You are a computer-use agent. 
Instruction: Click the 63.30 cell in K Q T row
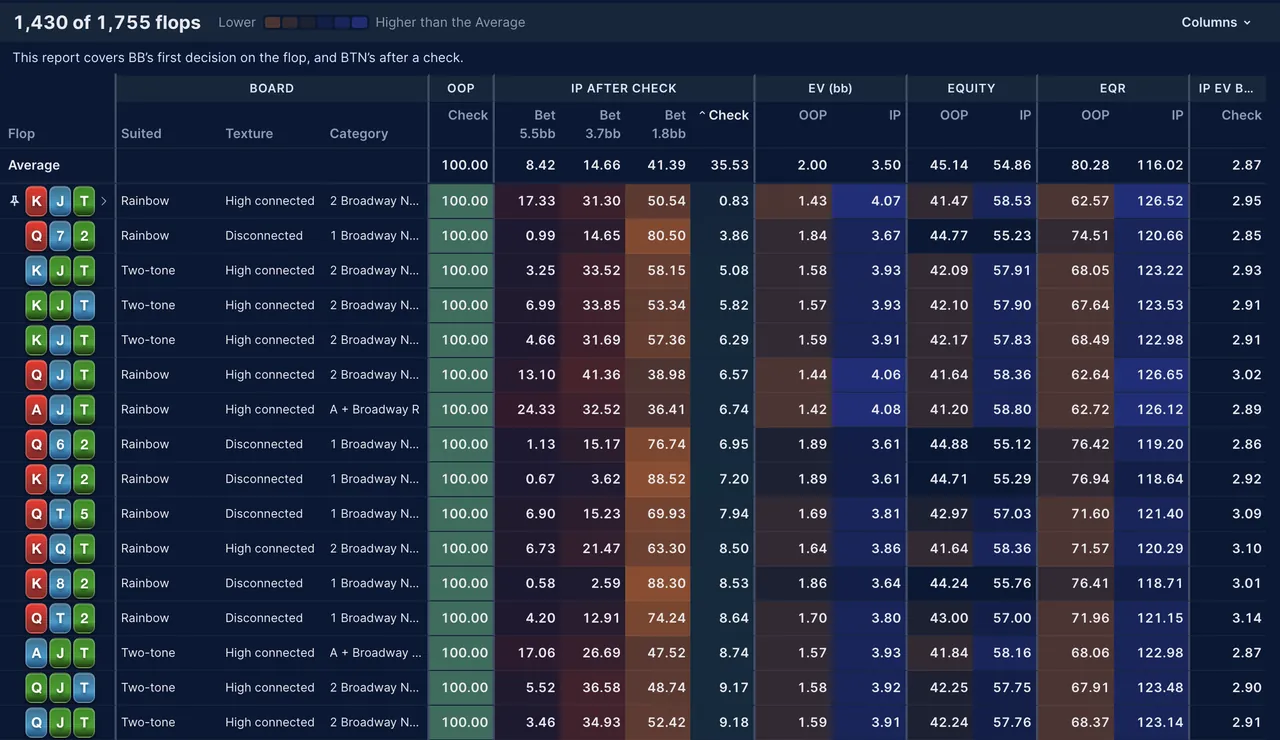(658, 549)
